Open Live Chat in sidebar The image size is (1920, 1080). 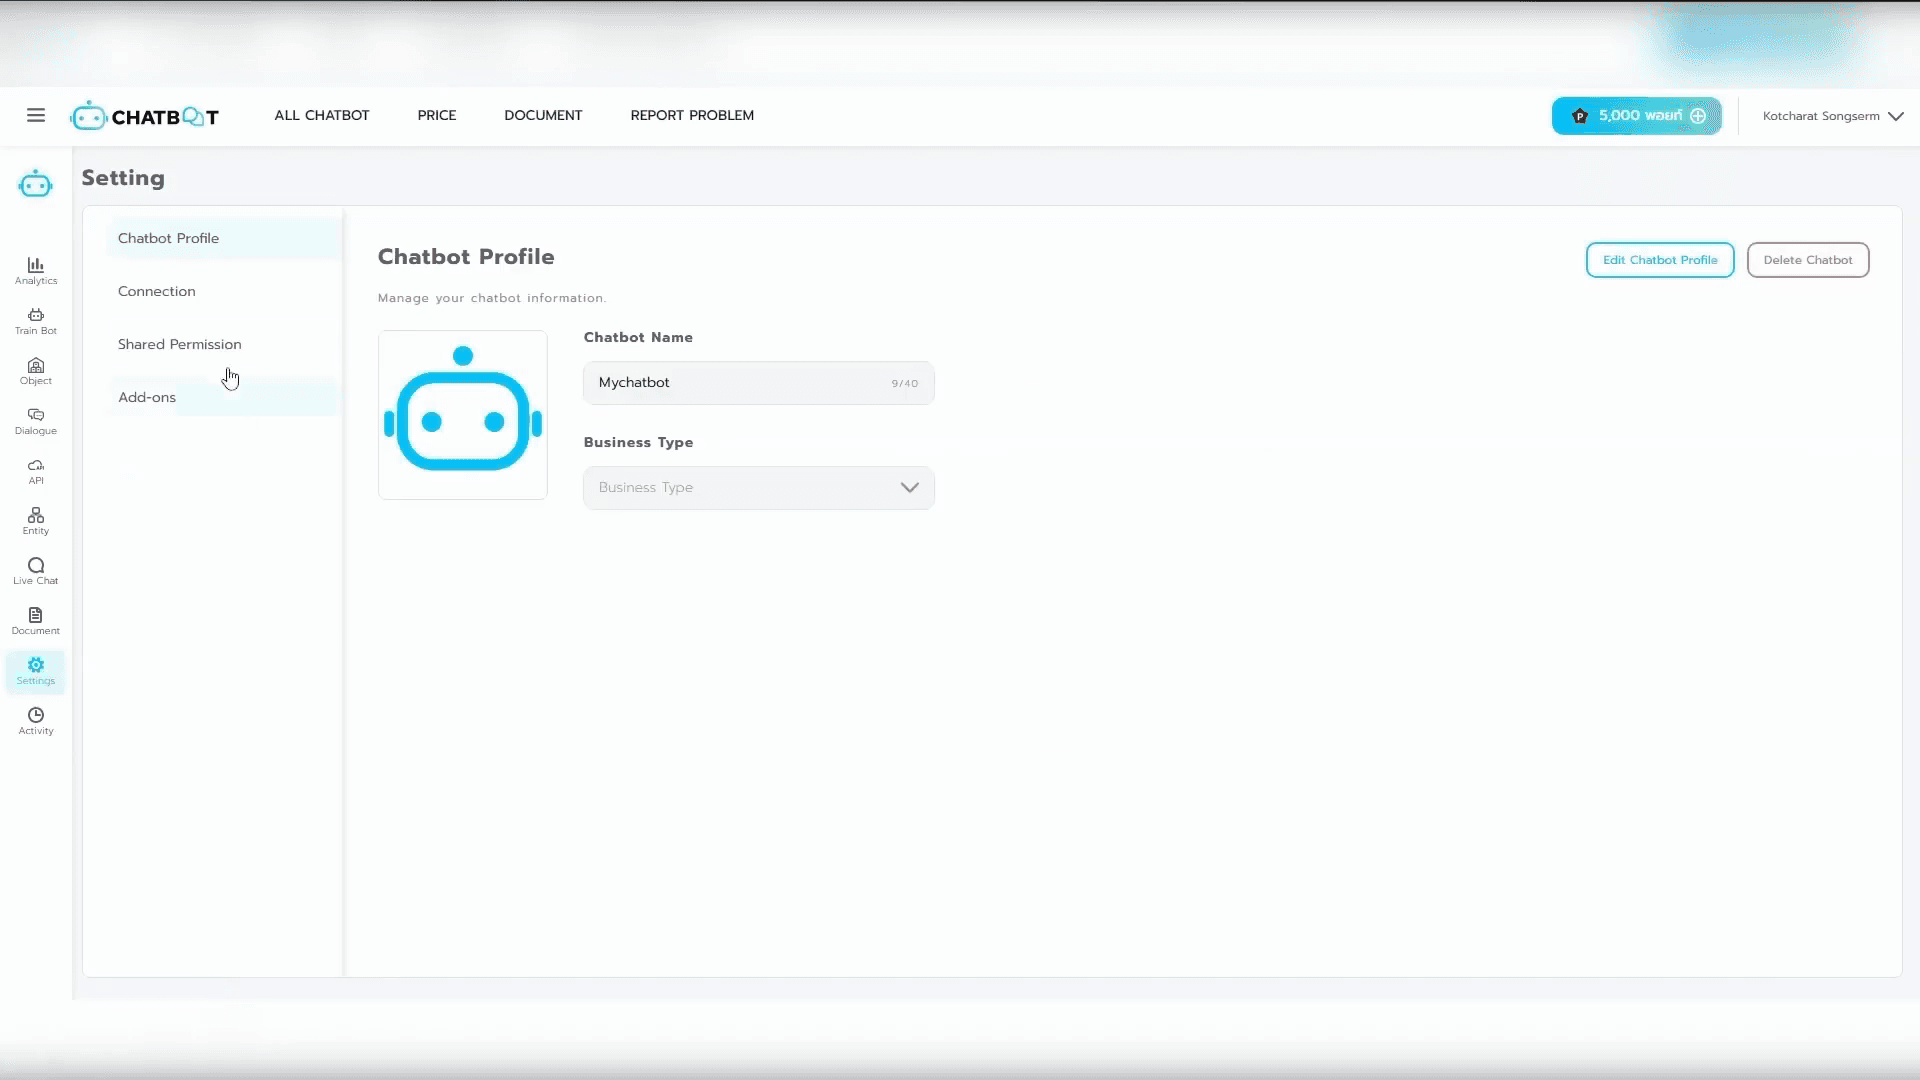click(36, 571)
